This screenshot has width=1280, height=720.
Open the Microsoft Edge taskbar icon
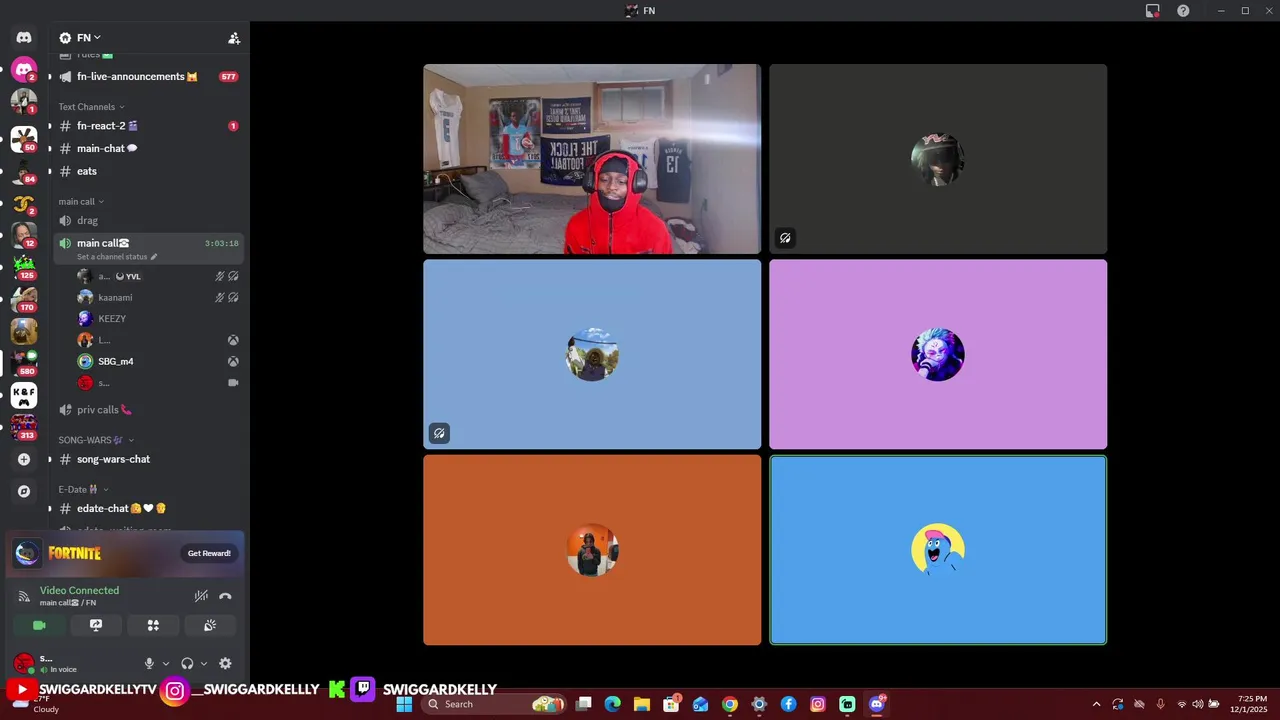612,704
